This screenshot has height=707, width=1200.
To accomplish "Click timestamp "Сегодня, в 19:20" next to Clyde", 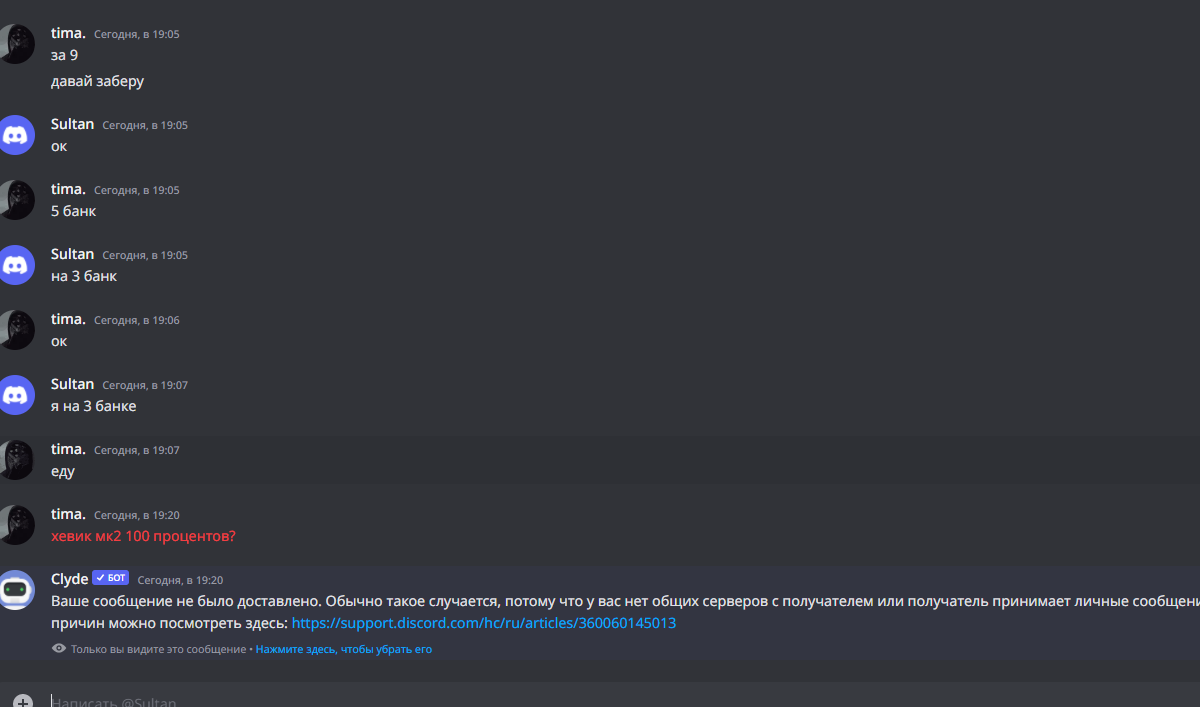I will [180, 580].
